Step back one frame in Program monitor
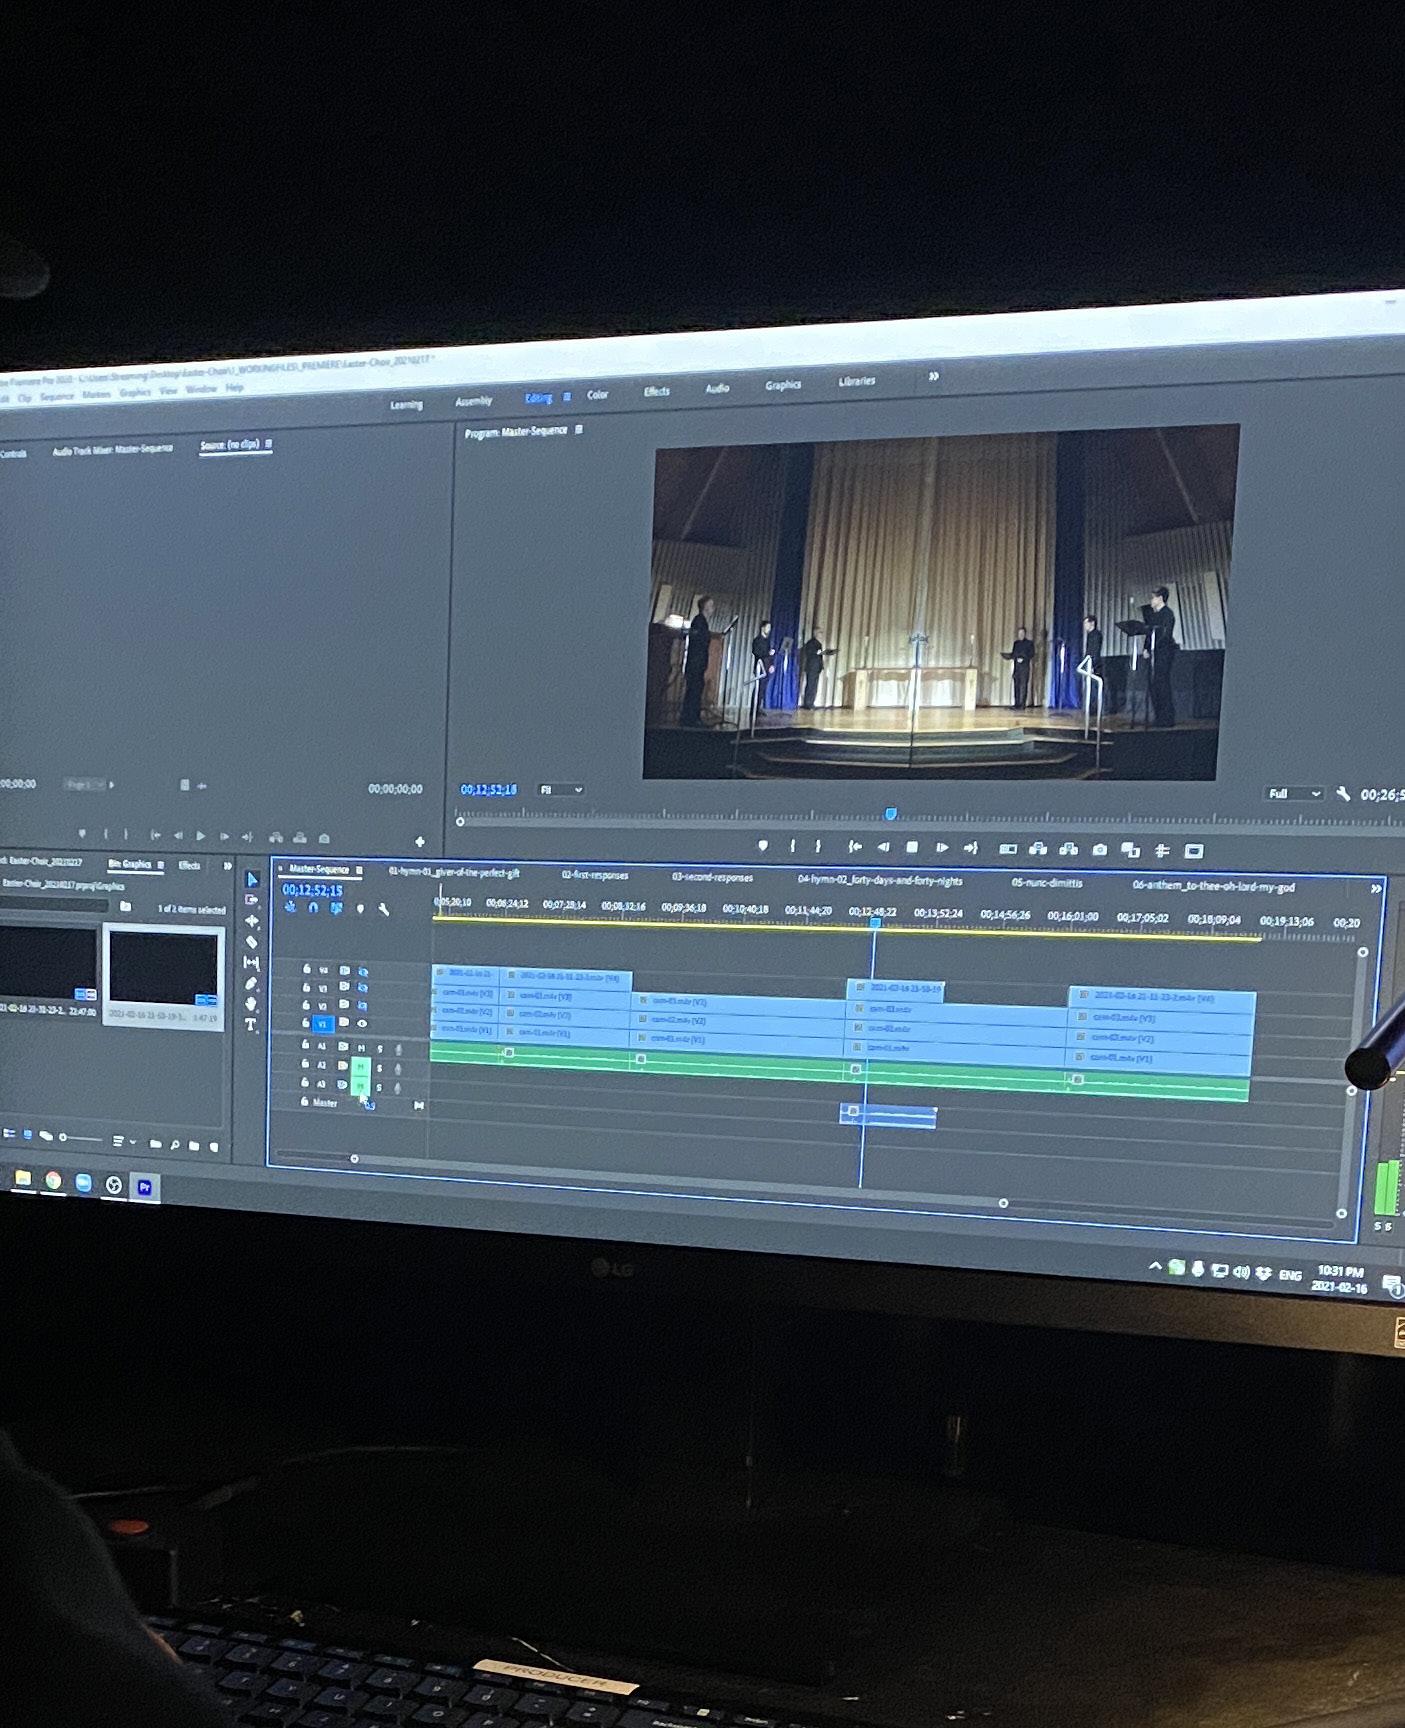This screenshot has height=1728, width=1405. 883,847
